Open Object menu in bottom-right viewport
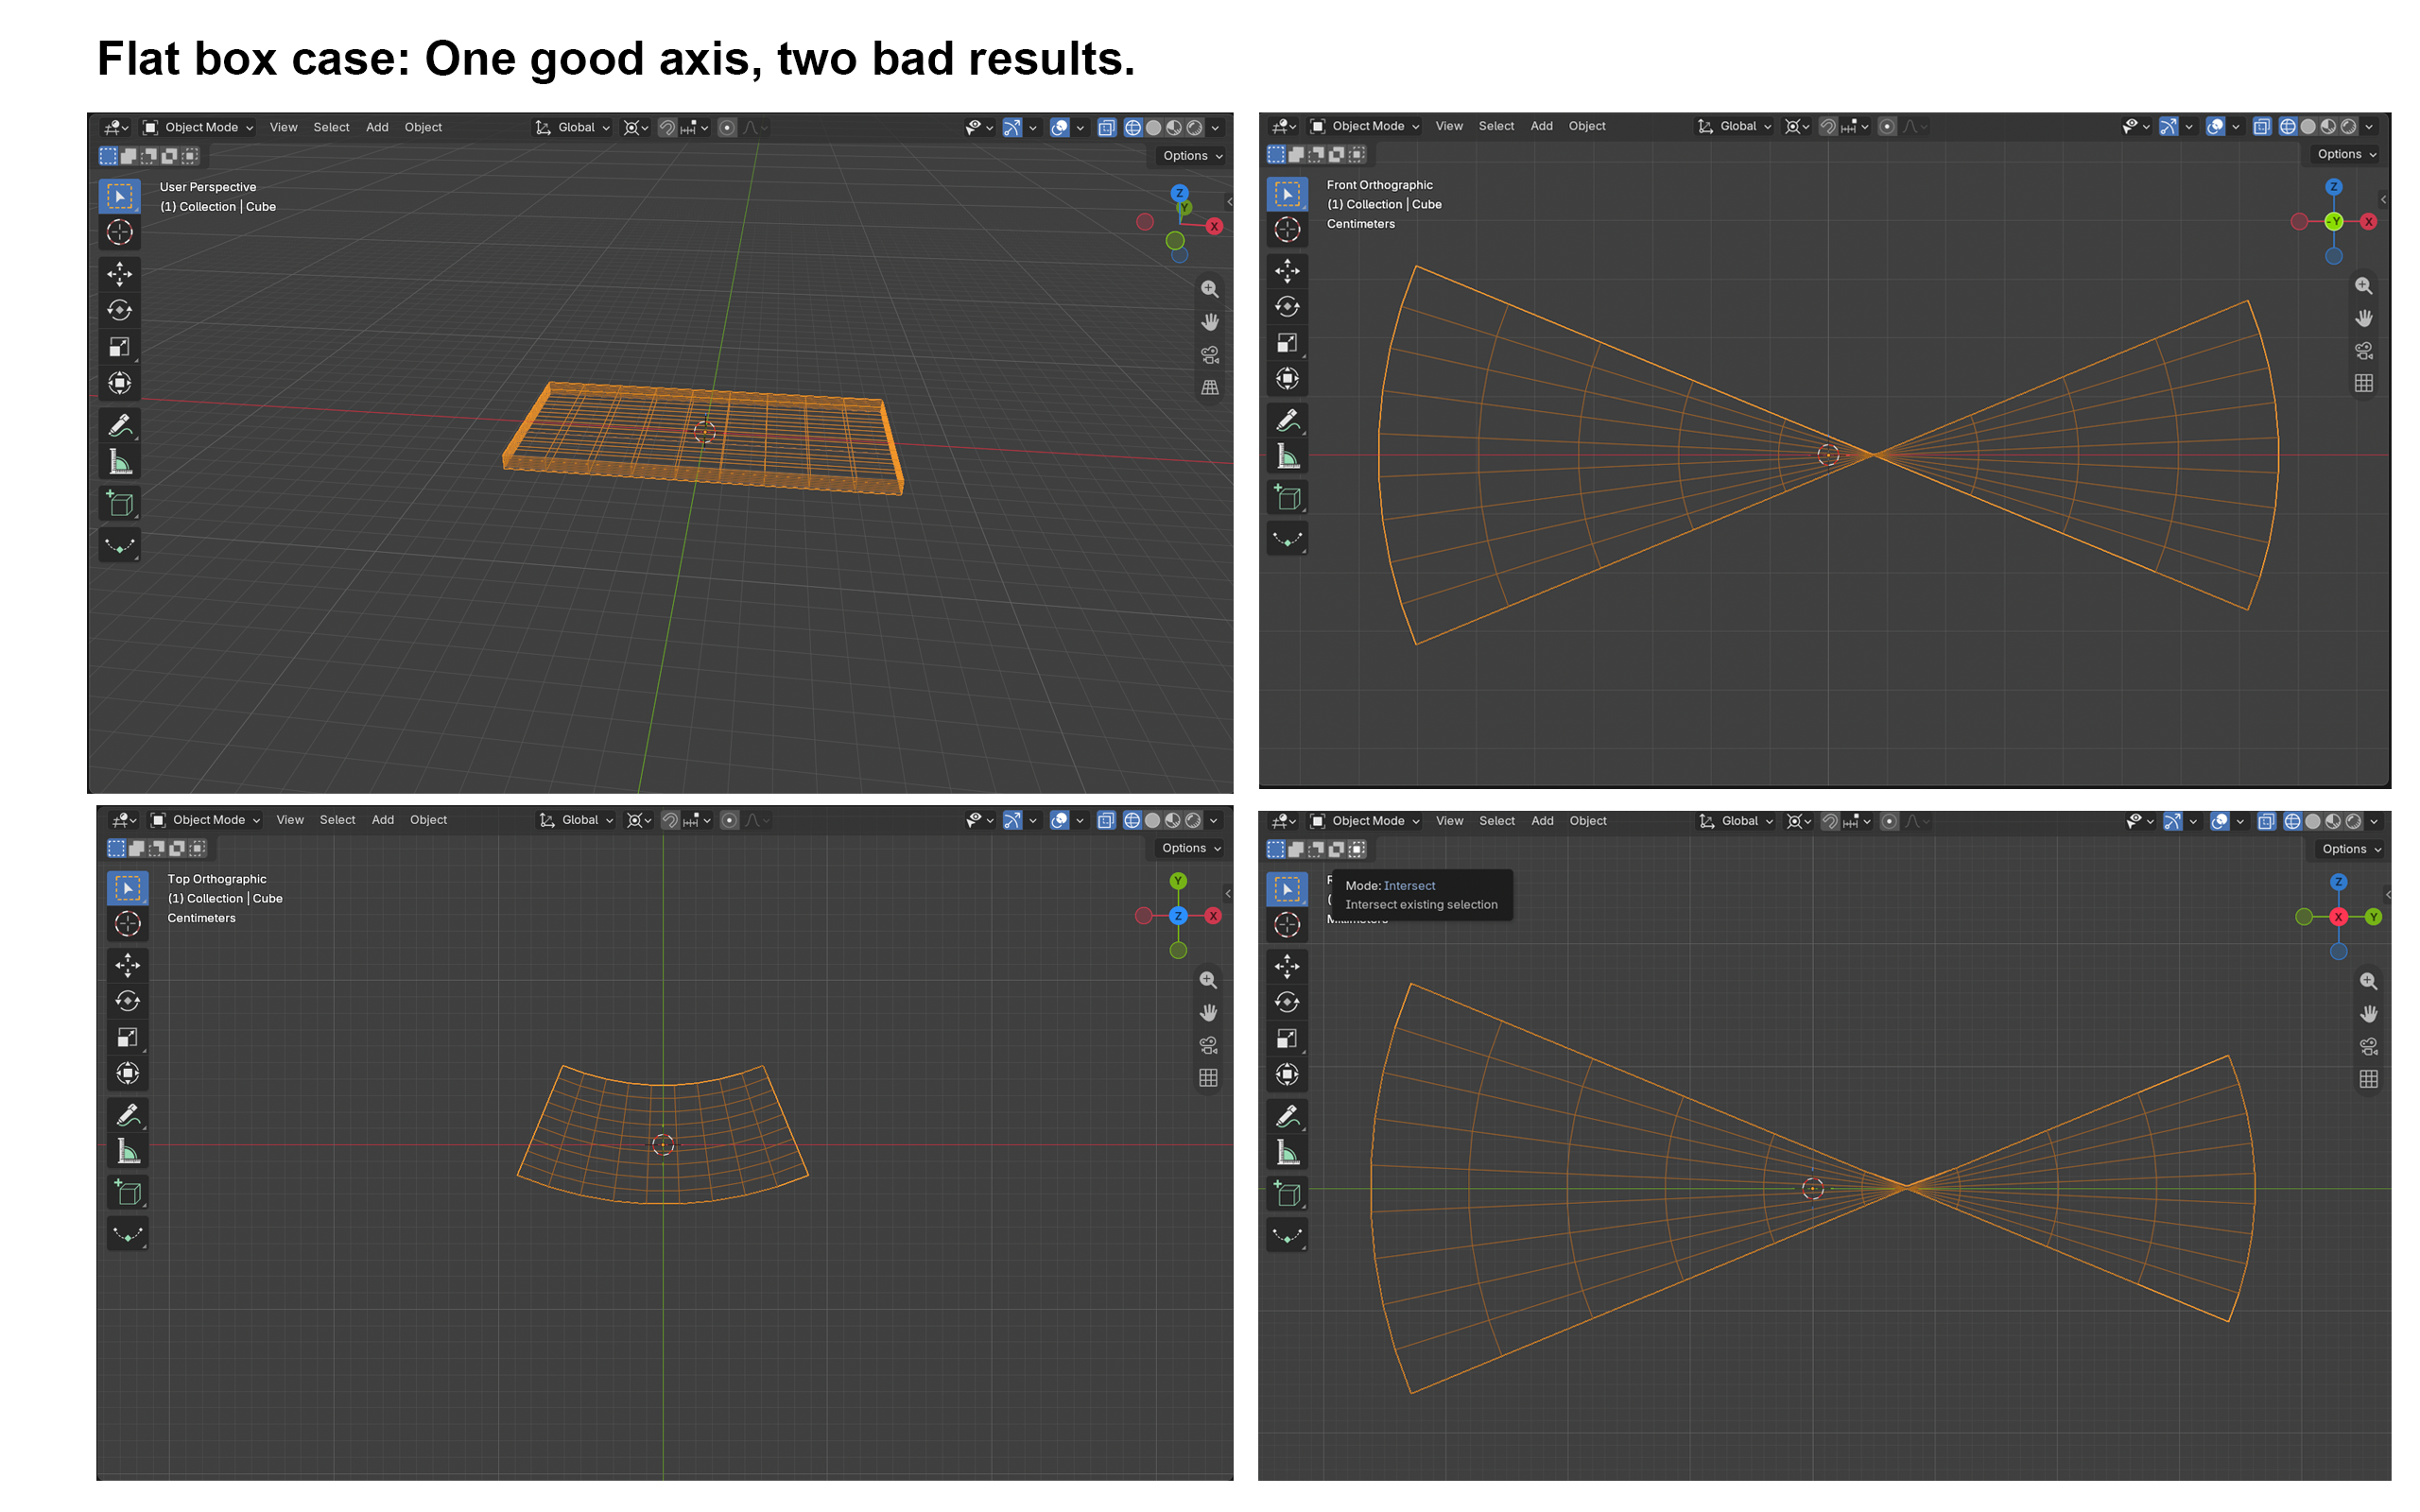The height and width of the screenshot is (1512, 2420). point(1588,821)
